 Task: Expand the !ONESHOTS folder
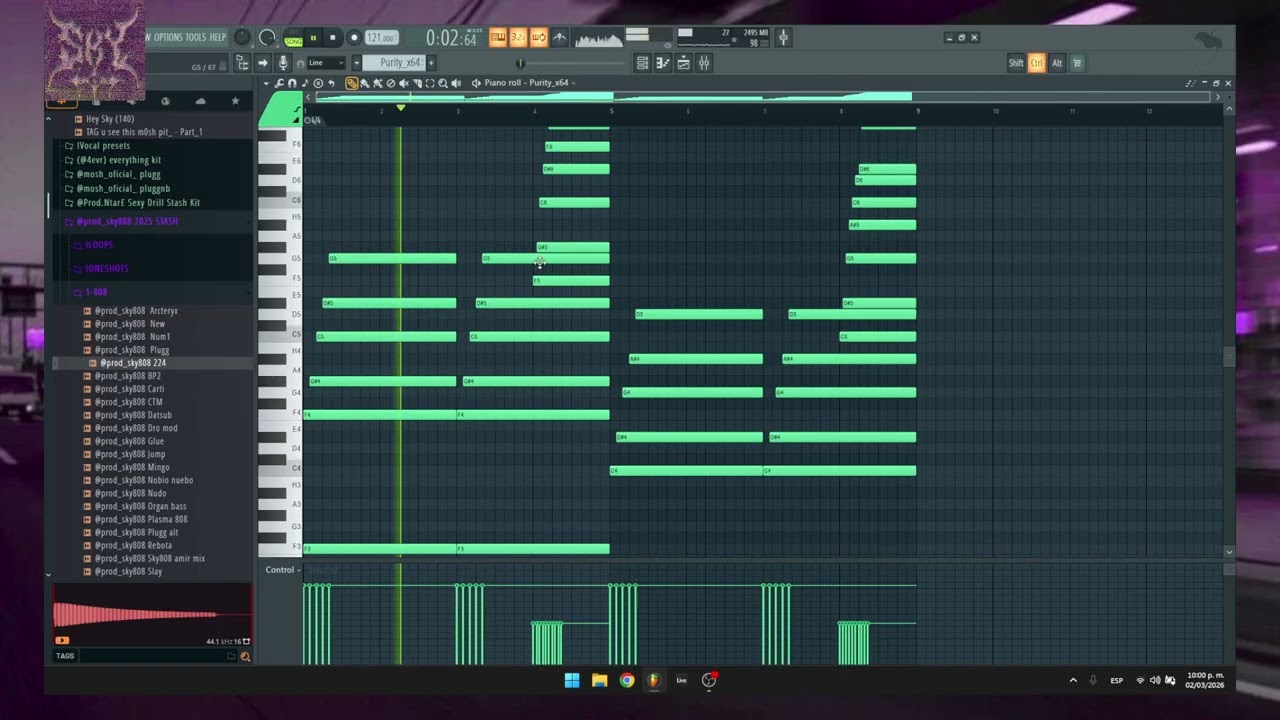click(106, 268)
